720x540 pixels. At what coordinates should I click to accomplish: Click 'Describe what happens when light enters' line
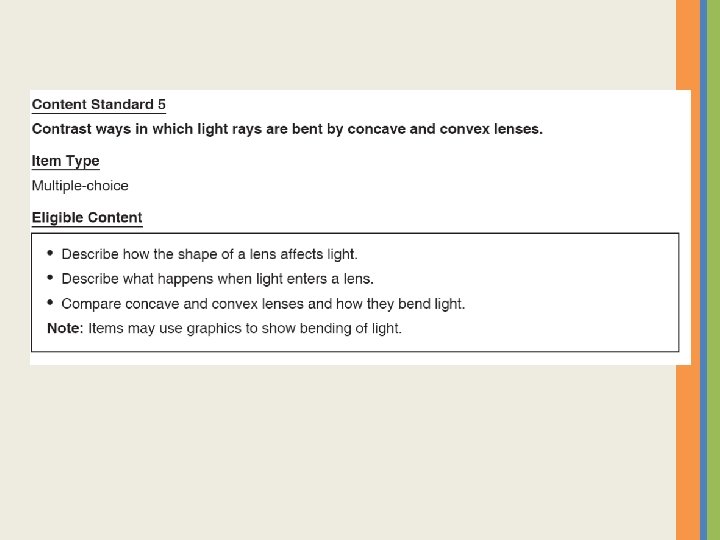[217, 279]
